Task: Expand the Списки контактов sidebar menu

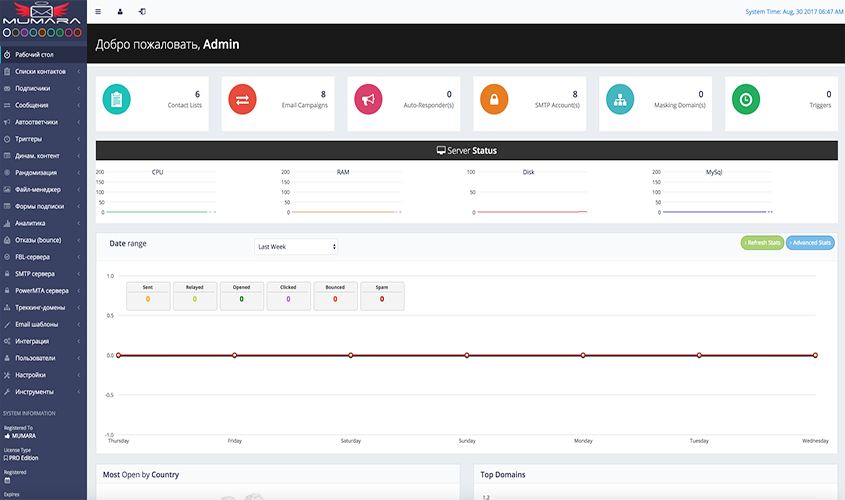Action: [40, 71]
